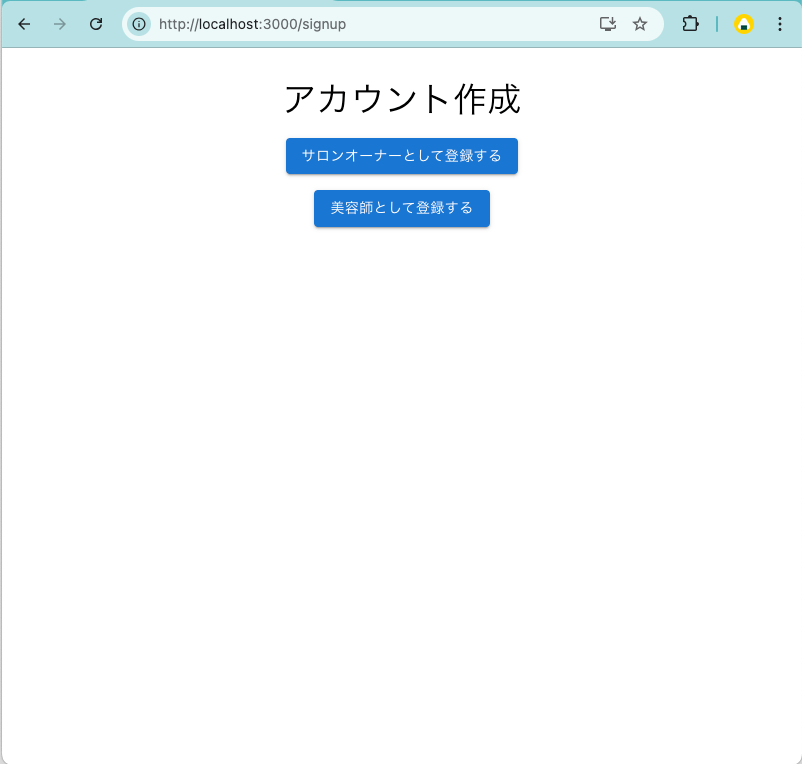The height and width of the screenshot is (764, 802).
Task: Bookmark this page with the star icon
Action: tap(640, 24)
